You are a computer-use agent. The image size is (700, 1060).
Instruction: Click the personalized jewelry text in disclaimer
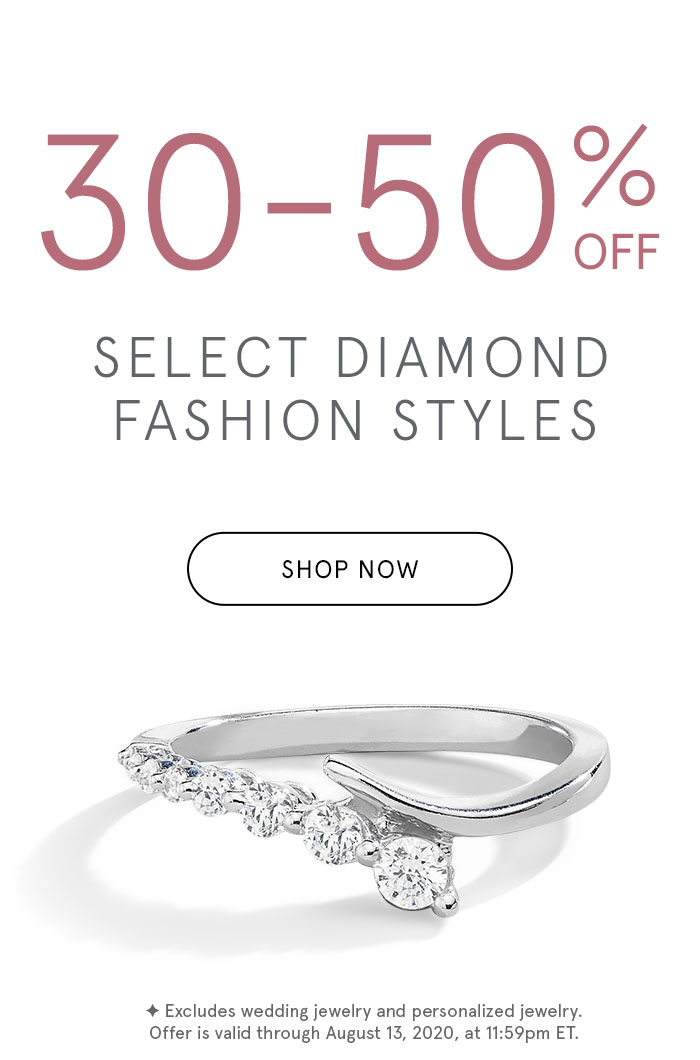pyautogui.click(x=497, y=1011)
